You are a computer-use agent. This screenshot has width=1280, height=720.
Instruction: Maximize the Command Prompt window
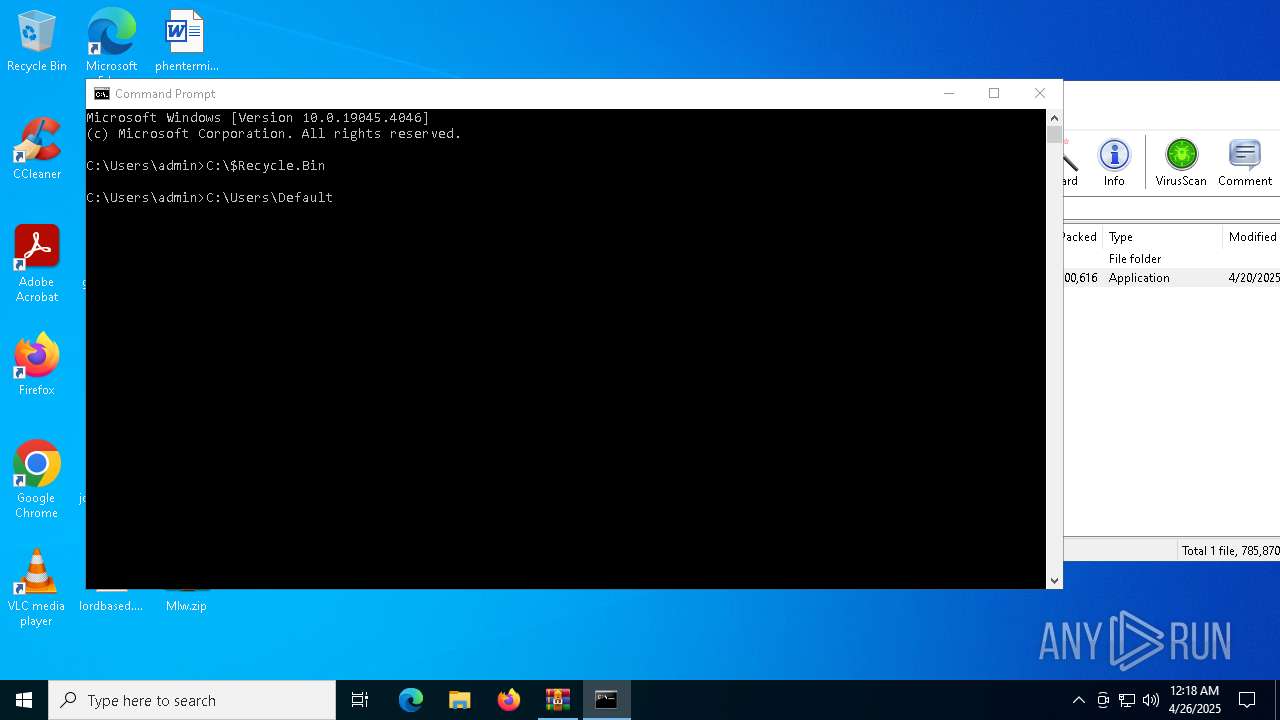click(x=994, y=93)
